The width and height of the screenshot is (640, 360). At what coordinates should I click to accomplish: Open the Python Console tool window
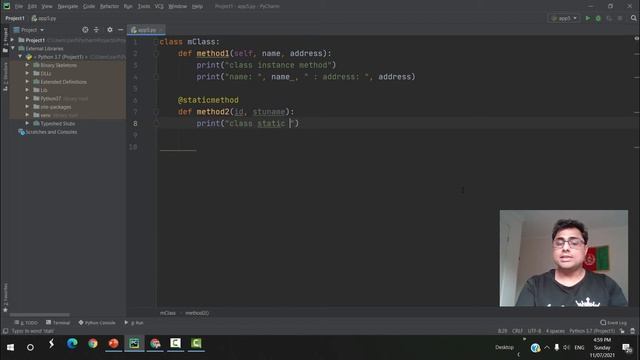[97, 323]
